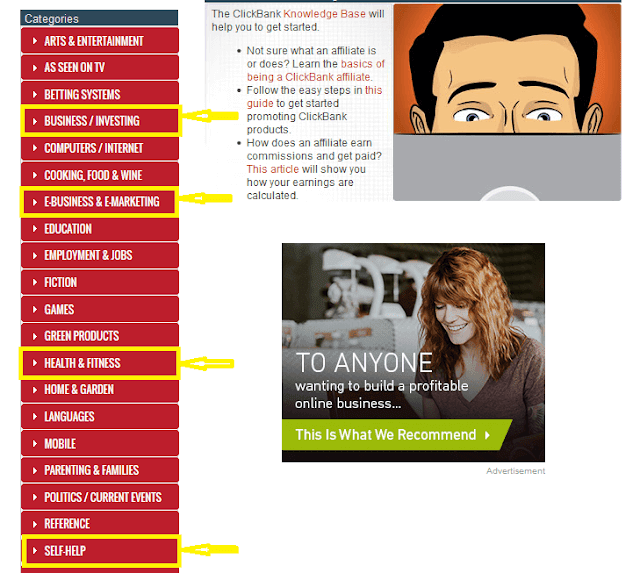The image size is (640, 573).
Task: Open the Green Products category
Action: click(100, 336)
